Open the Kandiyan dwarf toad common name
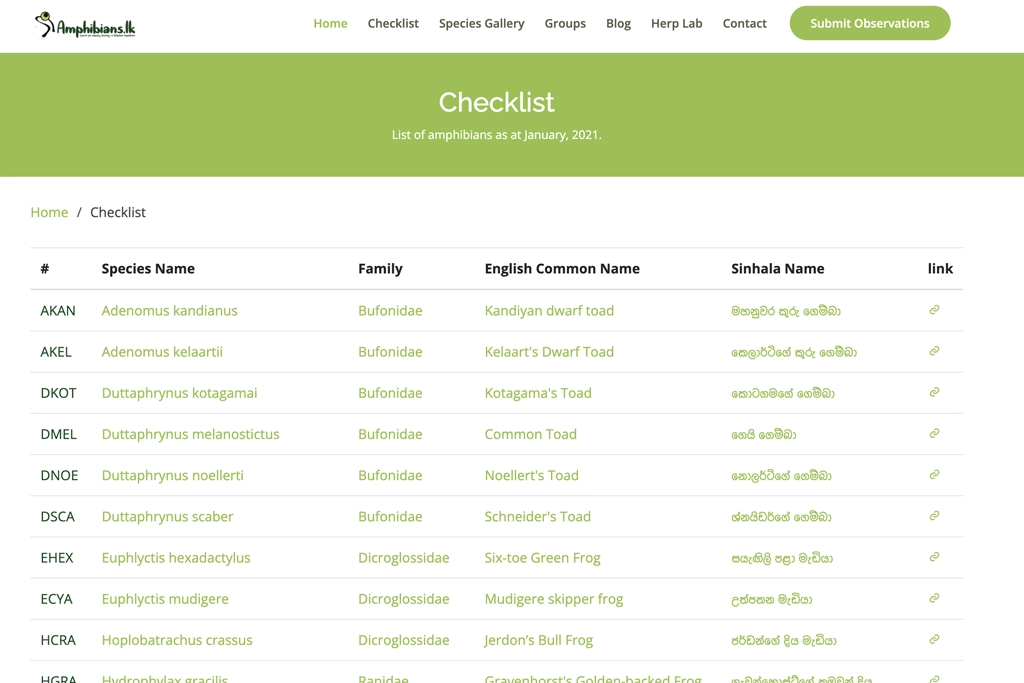This screenshot has width=1024, height=683. 549,311
